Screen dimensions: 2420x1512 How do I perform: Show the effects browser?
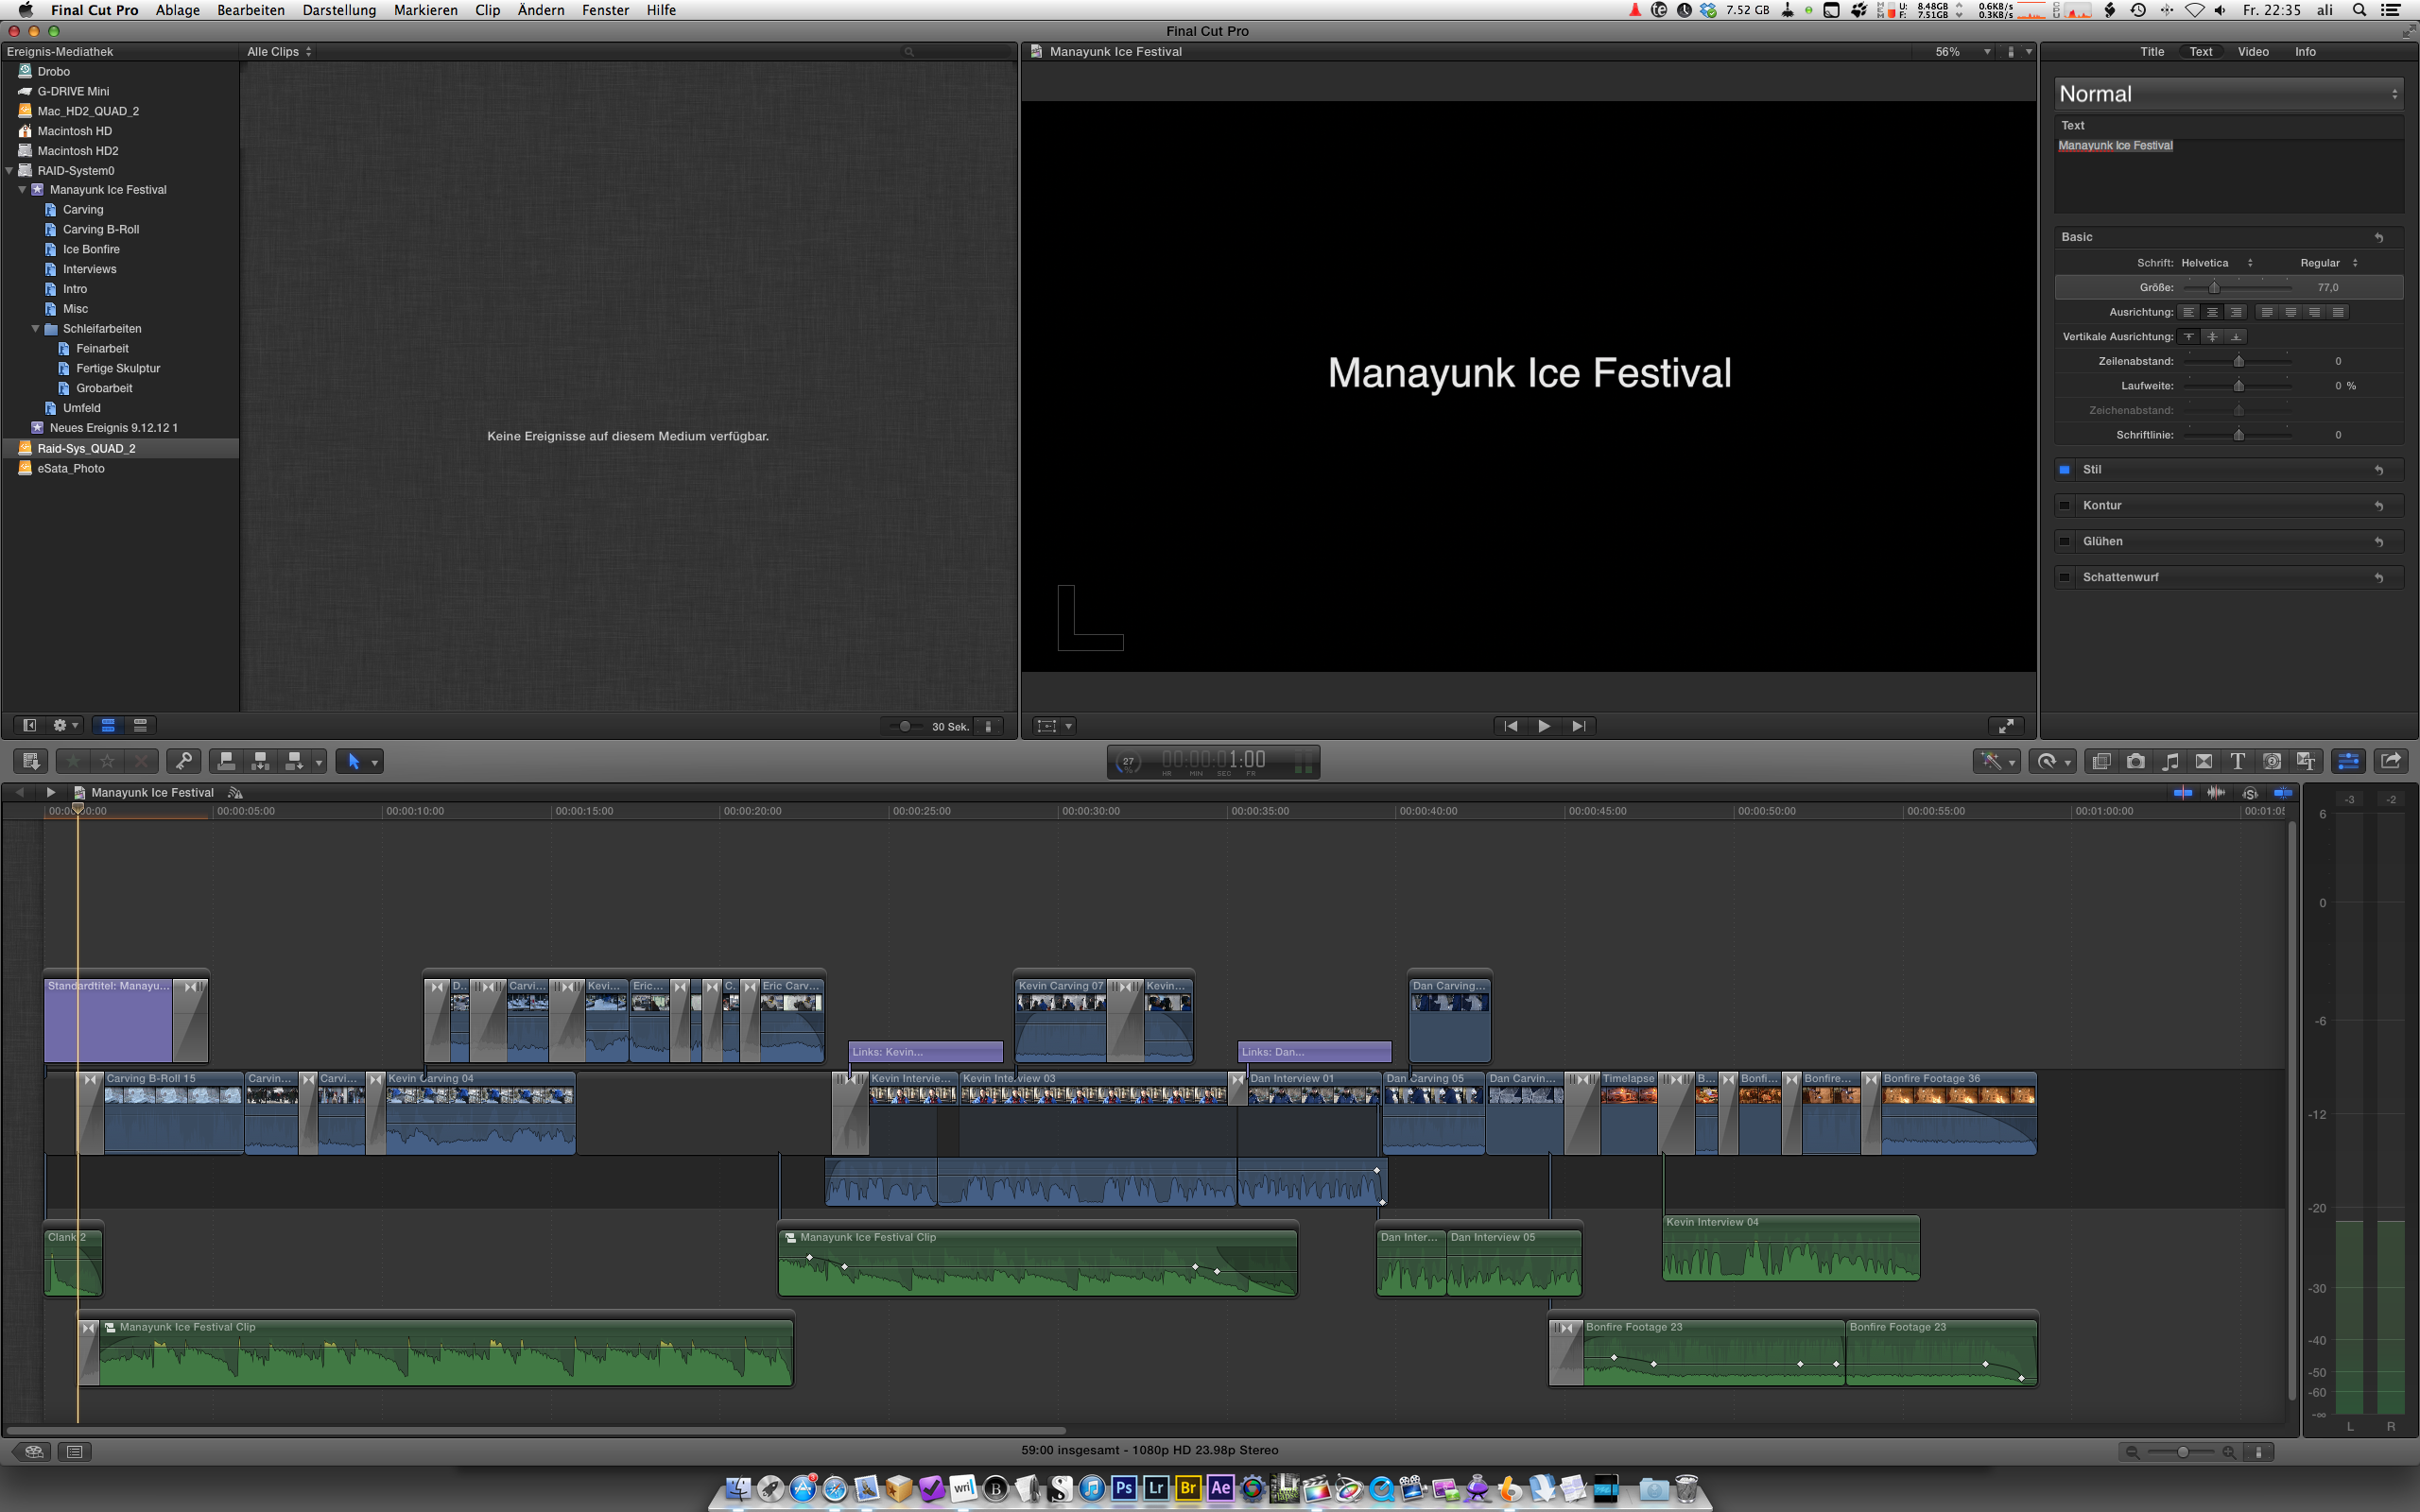tap(2102, 761)
